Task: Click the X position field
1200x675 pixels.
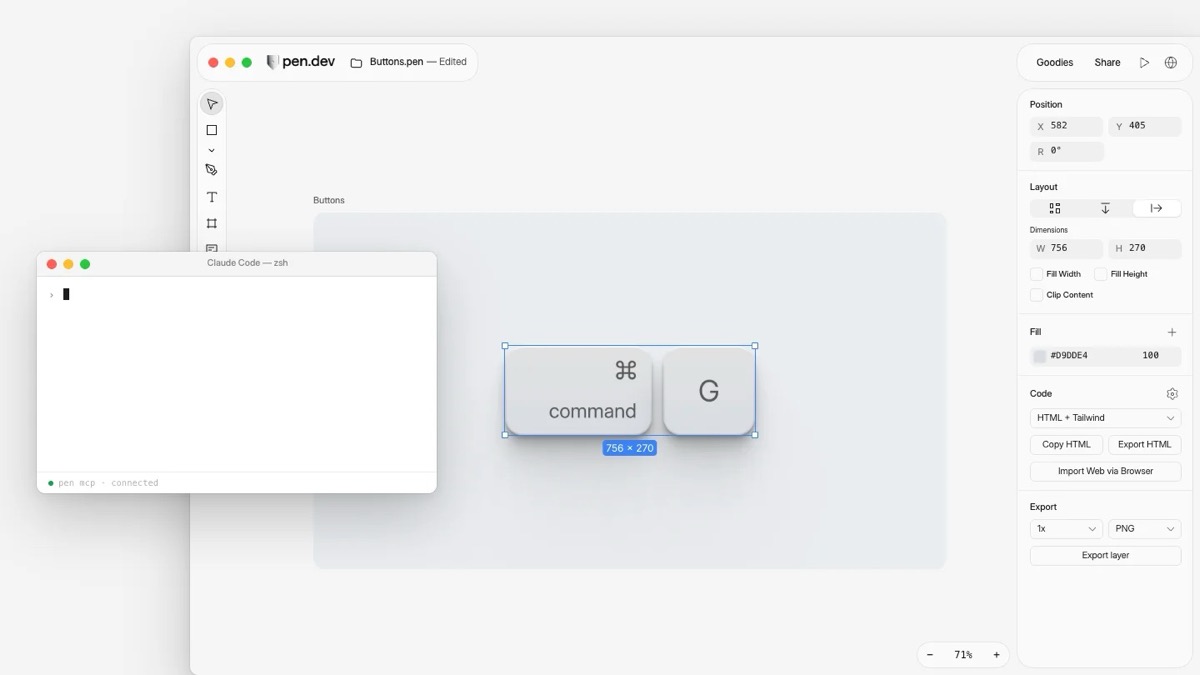Action: (x=1066, y=126)
